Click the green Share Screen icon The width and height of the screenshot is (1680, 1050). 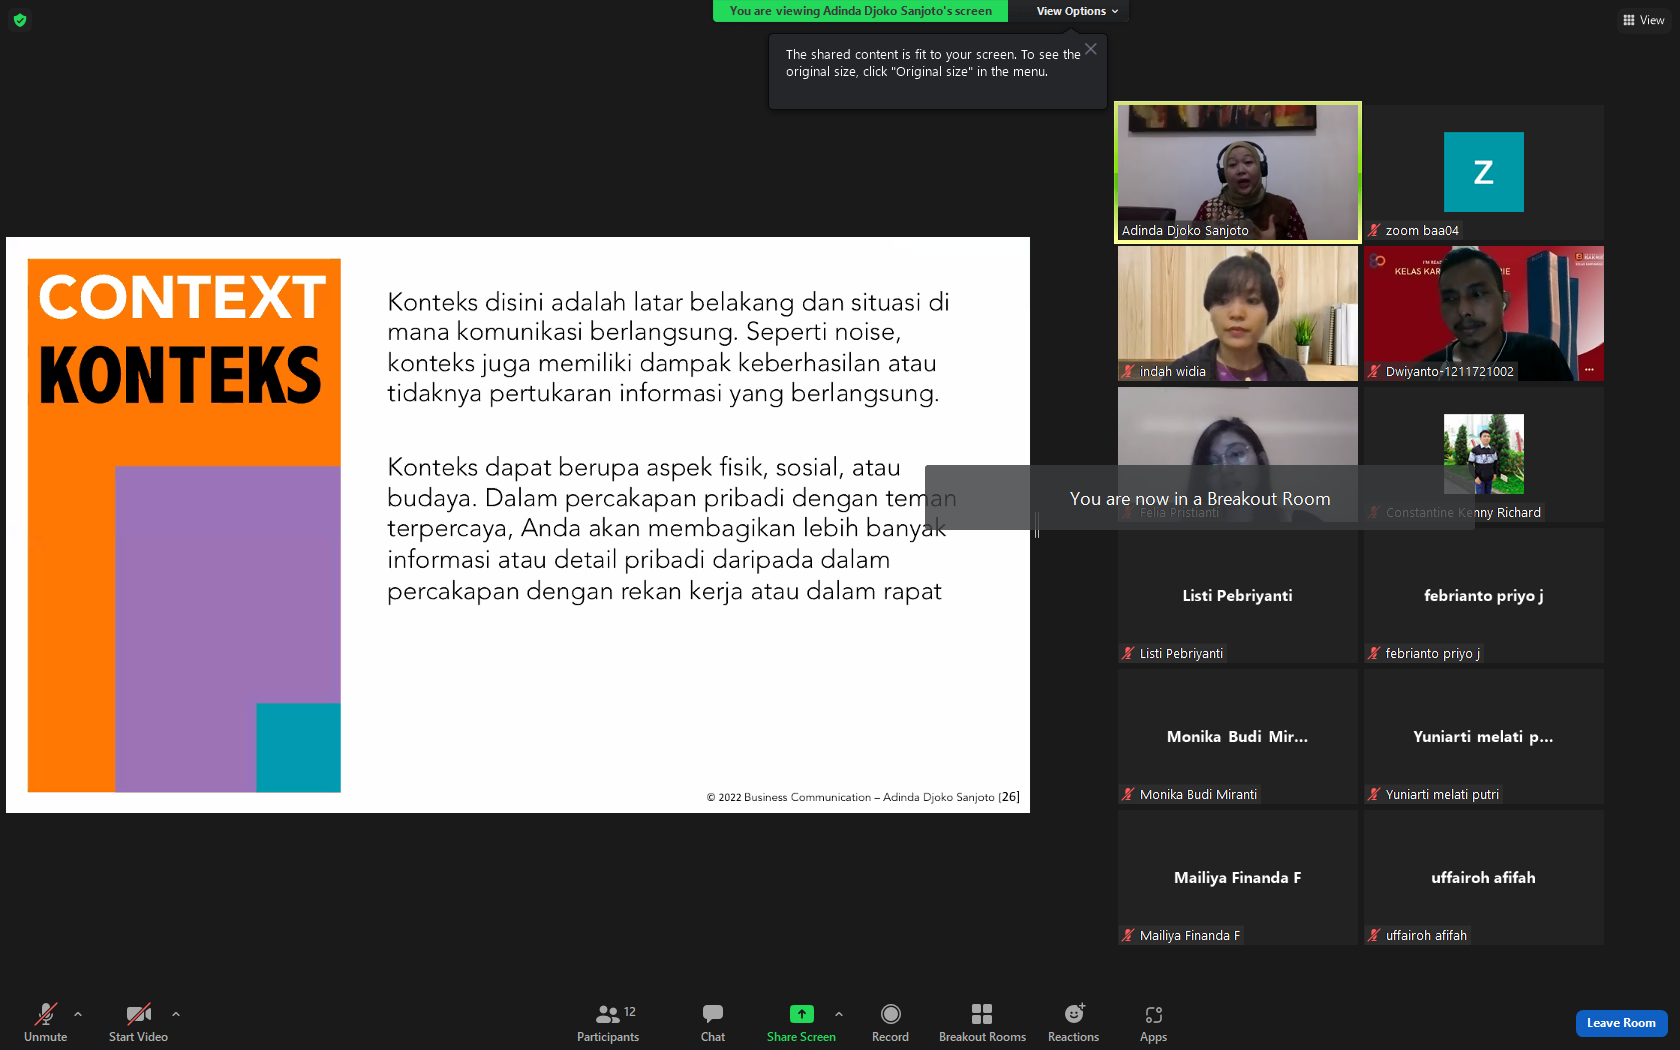pos(802,1014)
